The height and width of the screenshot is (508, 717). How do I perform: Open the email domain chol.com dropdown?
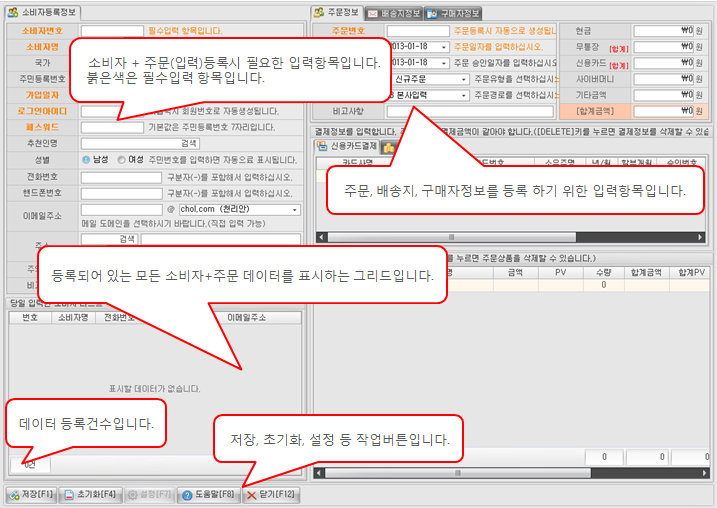coord(295,209)
